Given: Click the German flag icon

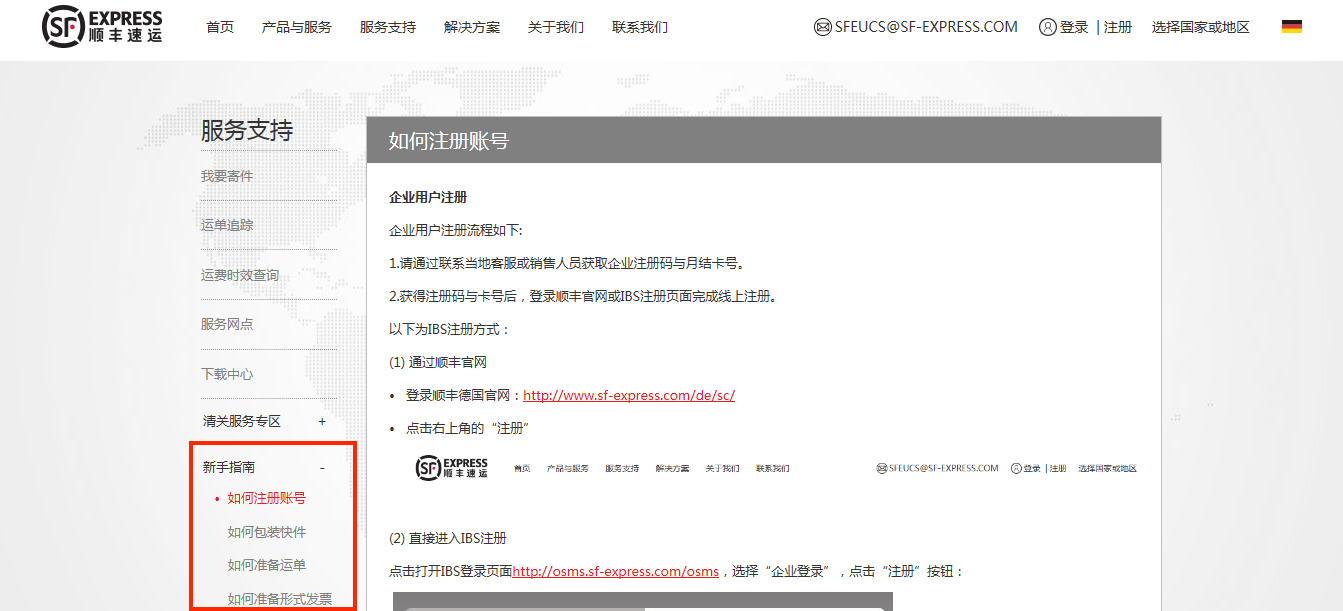Looking at the screenshot, I should [x=1292, y=27].
